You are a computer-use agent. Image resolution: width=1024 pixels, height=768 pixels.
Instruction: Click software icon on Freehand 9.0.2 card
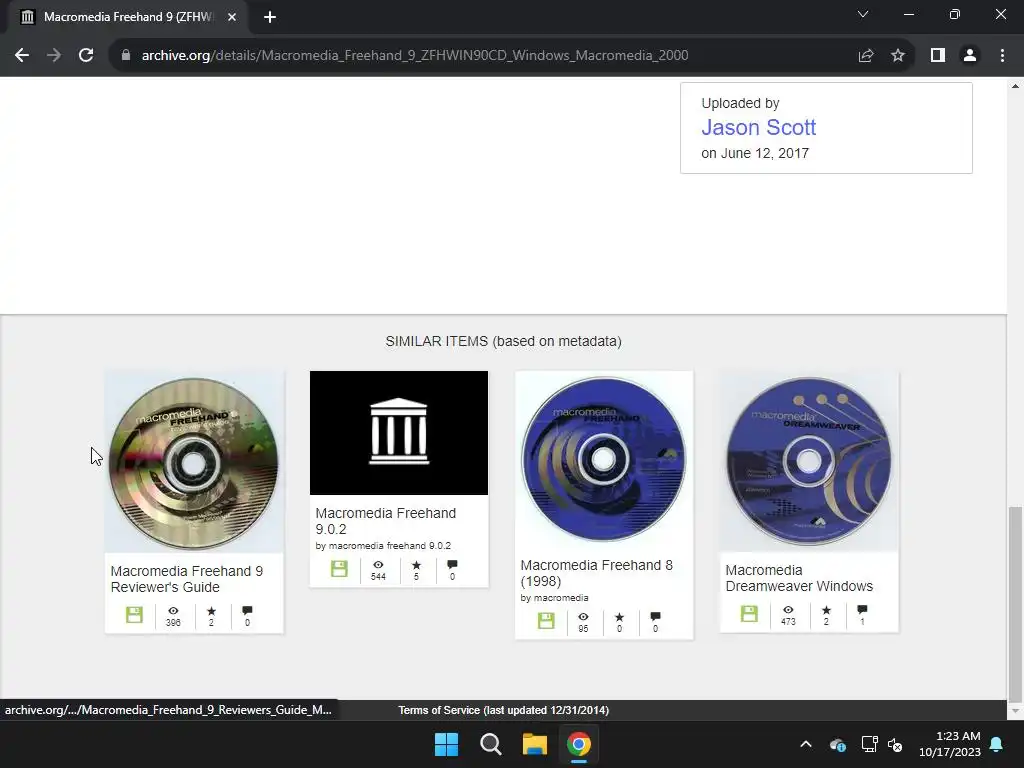click(x=339, y=568)
